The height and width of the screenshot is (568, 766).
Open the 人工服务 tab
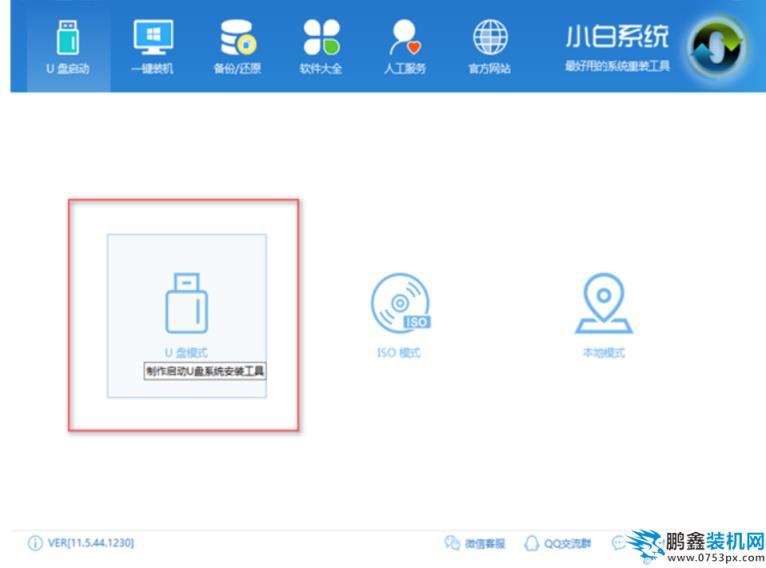(x=405, y=48)
